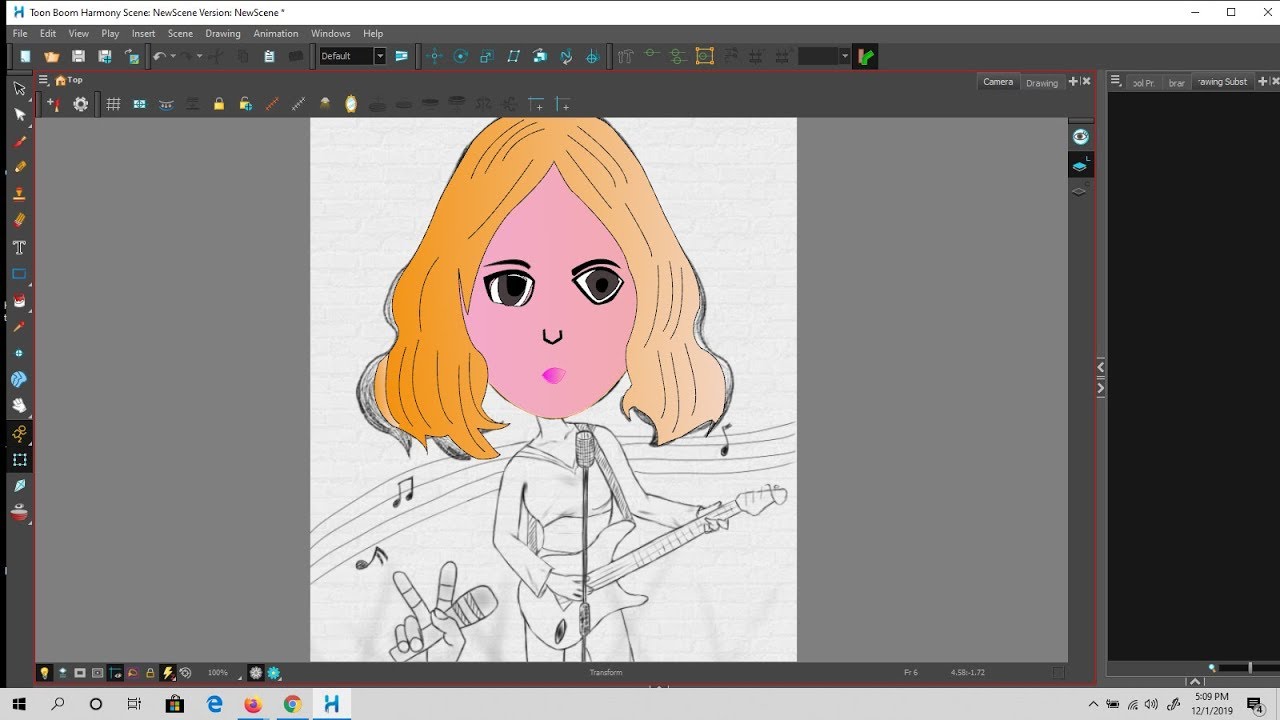Open Firefox from the taskbar
This screenshot has height=720, width=1280.
click(253, 704)
